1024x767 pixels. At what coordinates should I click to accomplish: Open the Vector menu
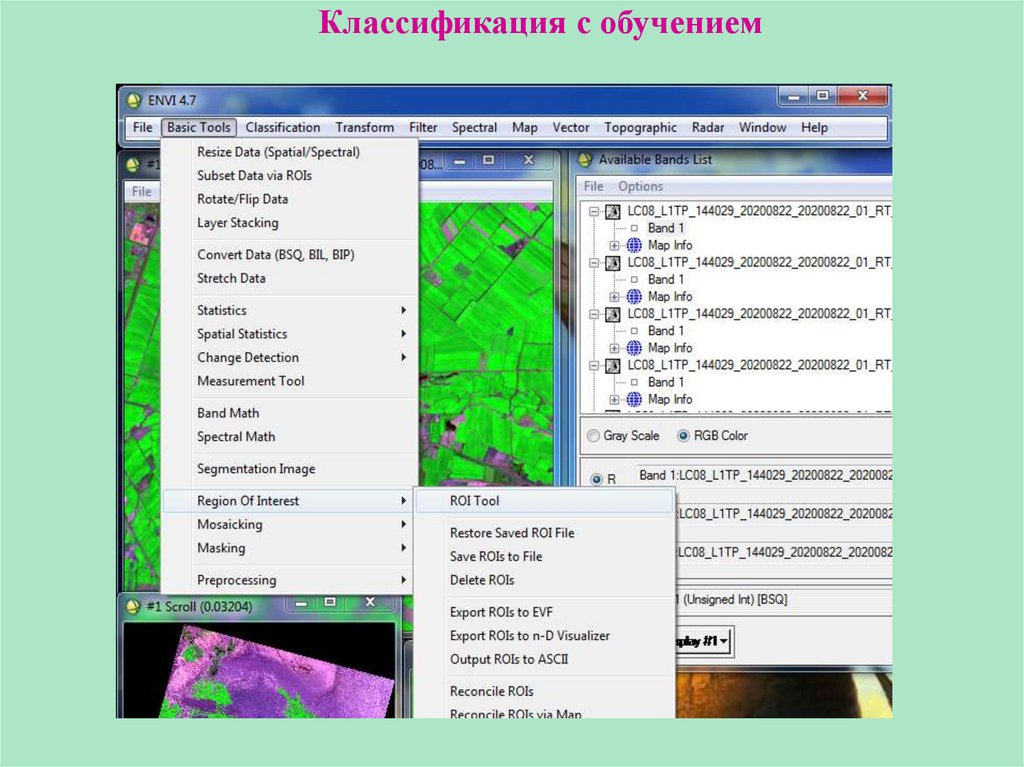click(571, 127)
